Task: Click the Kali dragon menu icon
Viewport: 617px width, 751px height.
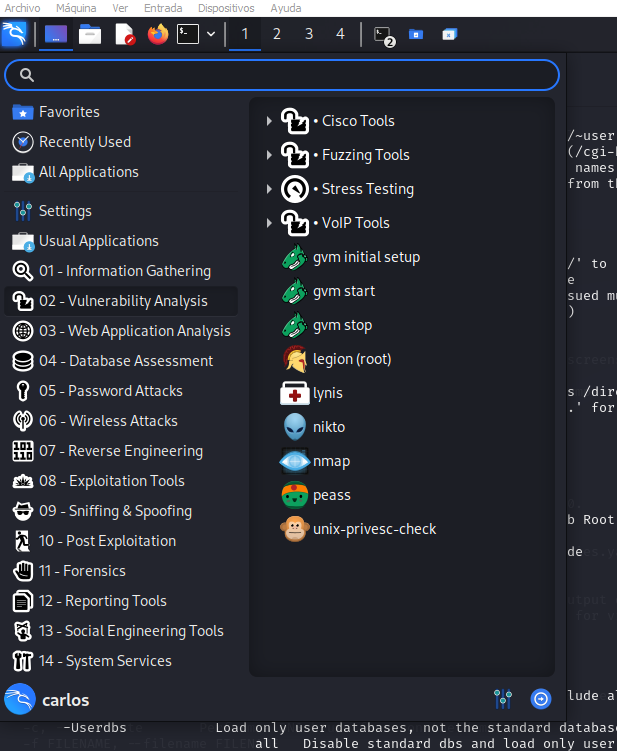Action: [x=15, y=34]
